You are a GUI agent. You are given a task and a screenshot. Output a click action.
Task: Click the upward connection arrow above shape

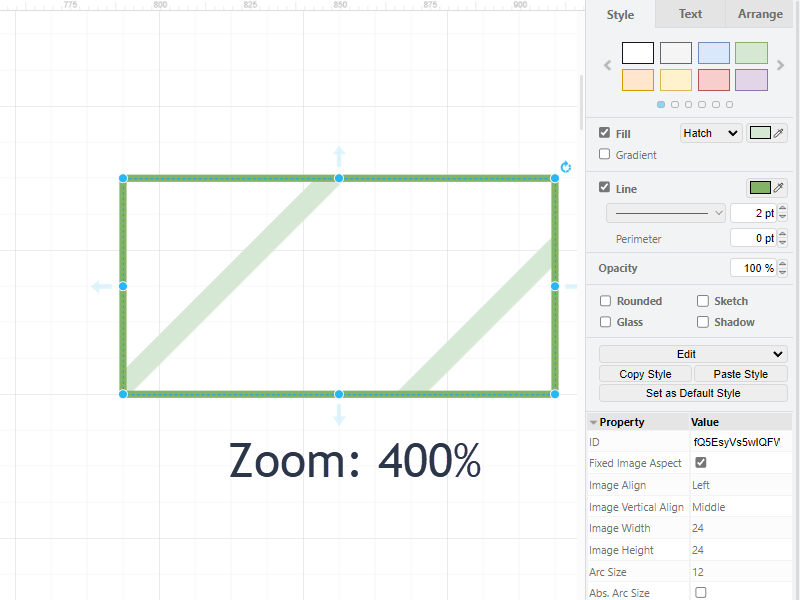pos(339,156)
